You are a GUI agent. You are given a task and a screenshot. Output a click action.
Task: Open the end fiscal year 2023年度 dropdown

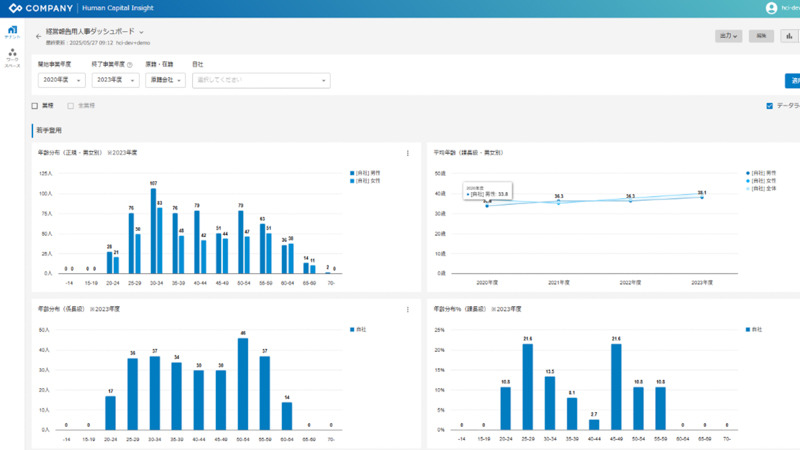(x=115, y=80)
